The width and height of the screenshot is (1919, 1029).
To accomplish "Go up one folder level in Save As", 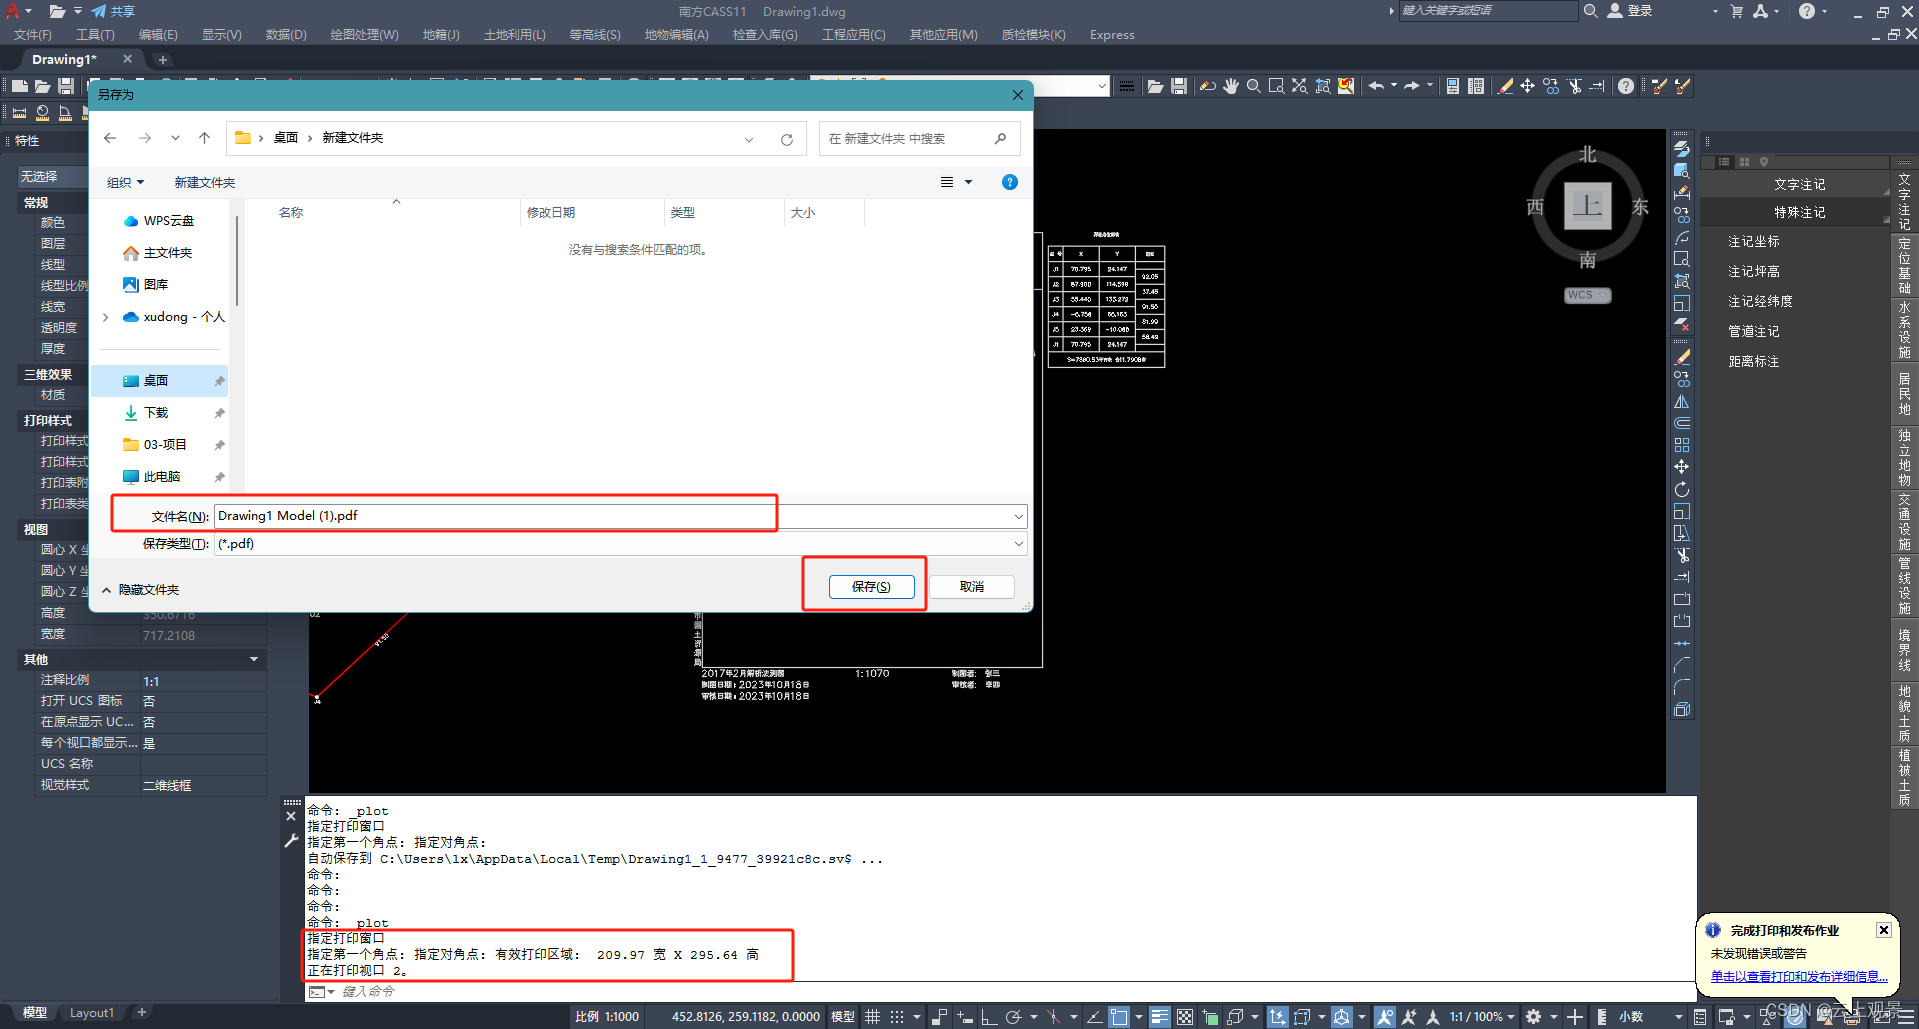I will click(204, 138).
